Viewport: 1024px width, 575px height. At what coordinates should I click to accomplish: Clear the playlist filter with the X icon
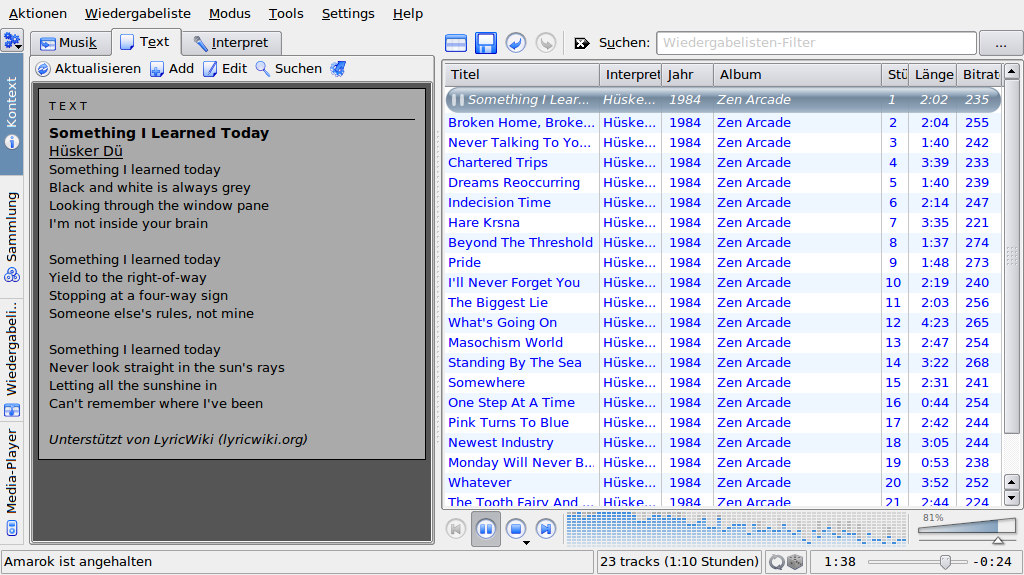pos(581,43)
